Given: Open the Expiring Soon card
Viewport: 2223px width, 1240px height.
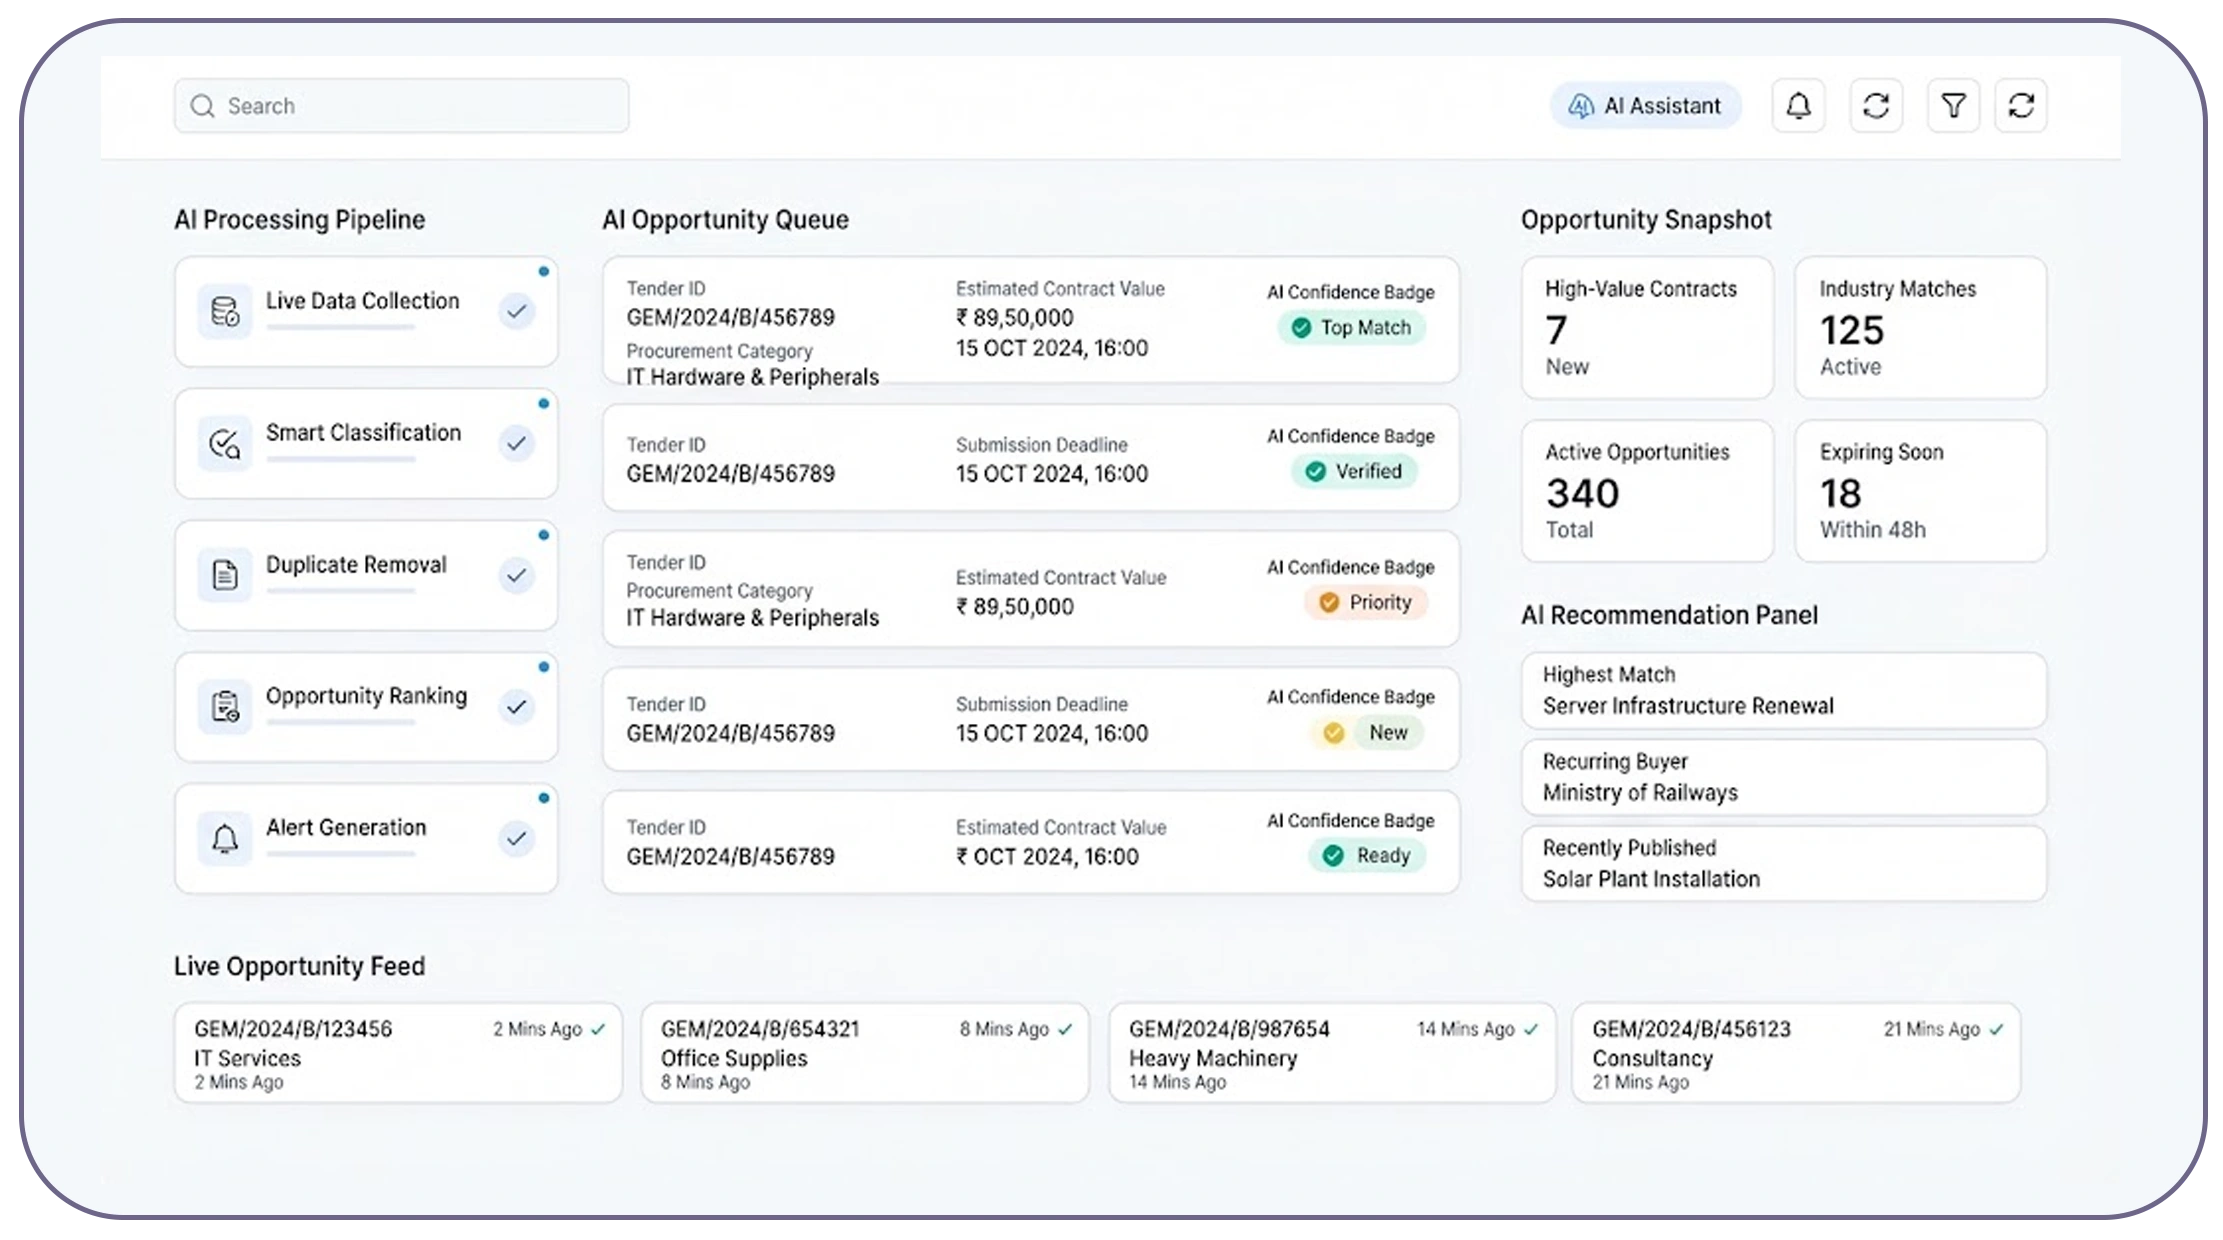Looking at the screenshot, I should (1920, 491).
